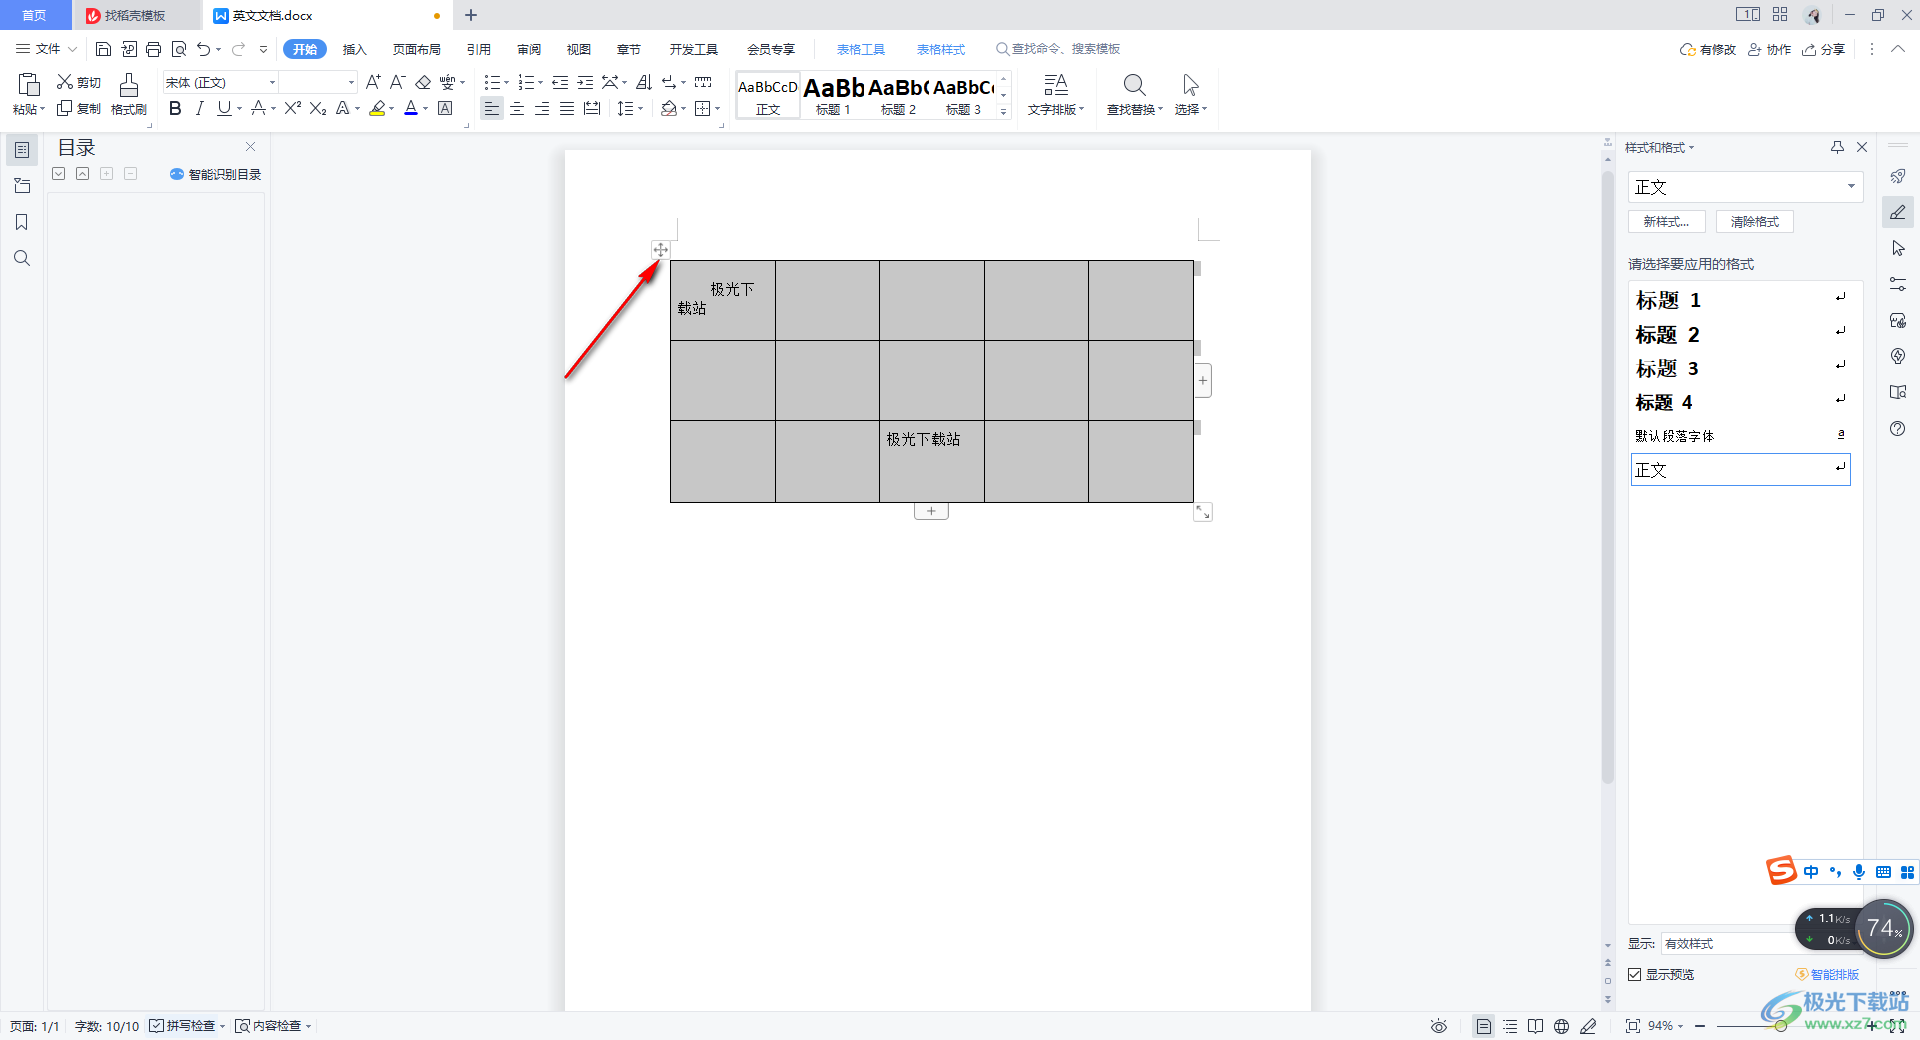
Task: Toggle Italic formatting
Action: pos(200,108)
